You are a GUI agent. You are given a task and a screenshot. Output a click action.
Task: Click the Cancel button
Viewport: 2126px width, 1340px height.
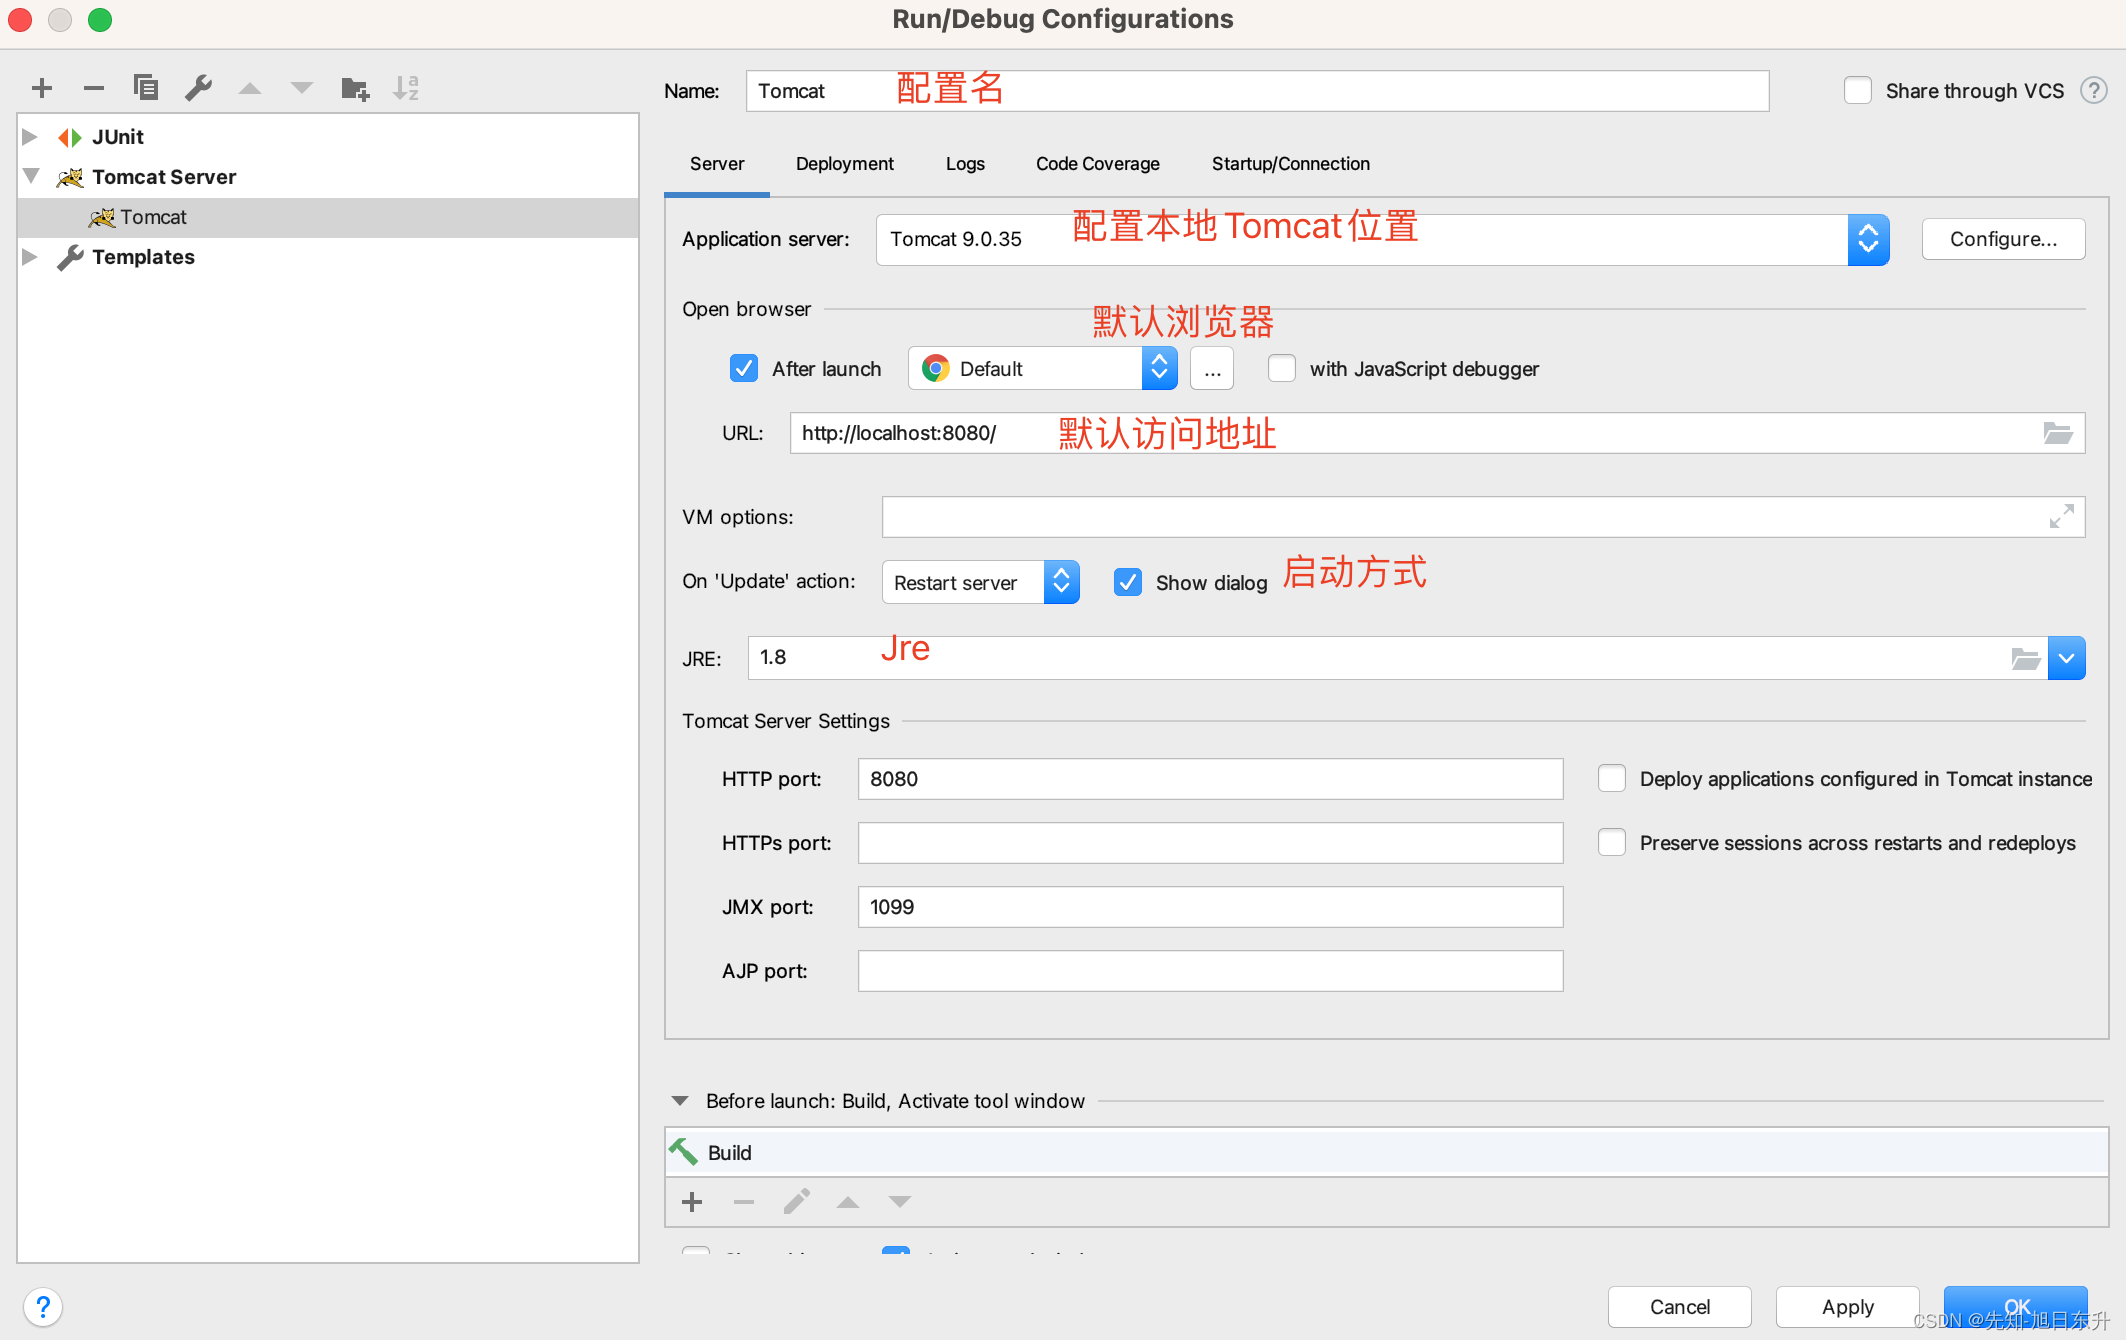click(1680, 1307)
